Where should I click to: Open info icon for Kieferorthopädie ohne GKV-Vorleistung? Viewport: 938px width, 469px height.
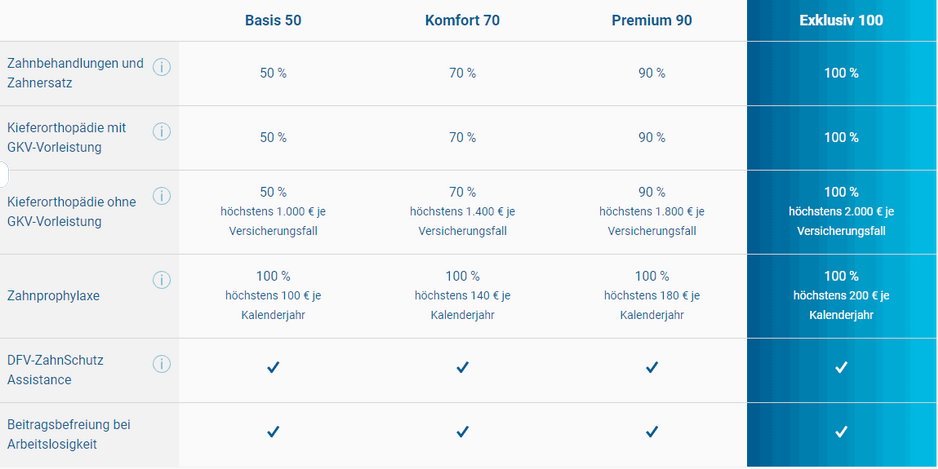162,196
